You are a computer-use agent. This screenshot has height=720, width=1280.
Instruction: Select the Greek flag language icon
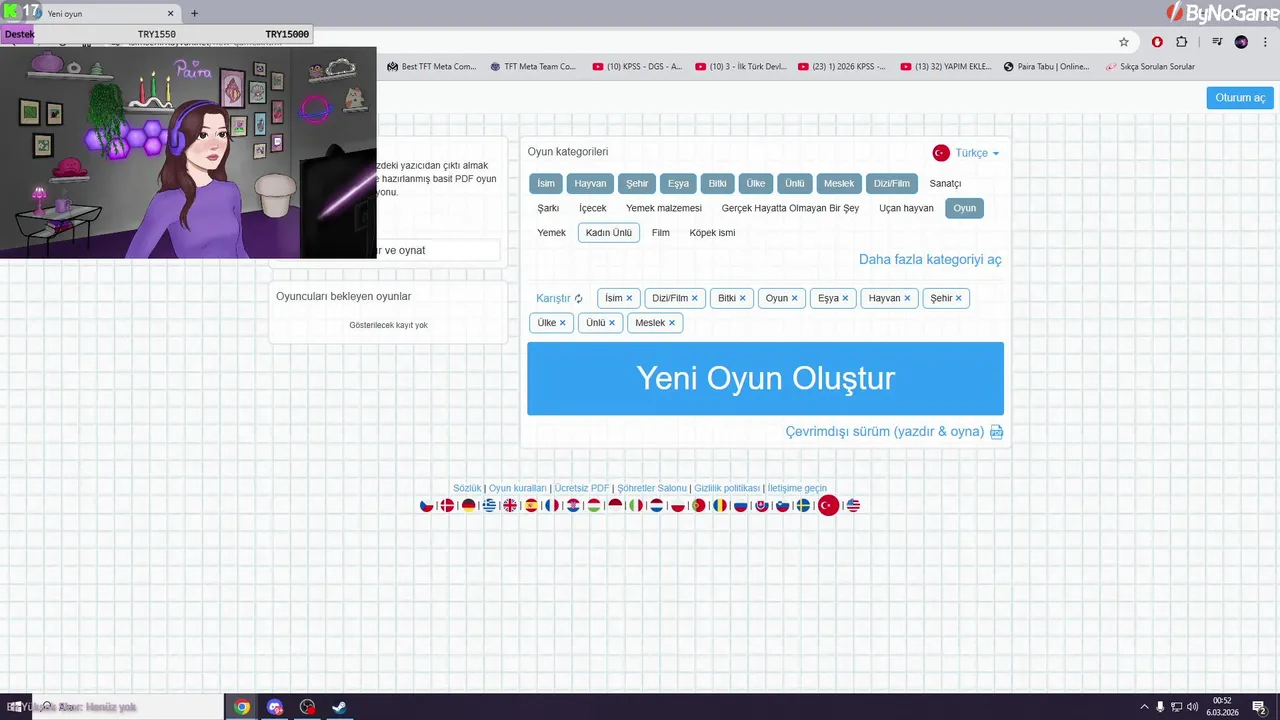point(489,506)
